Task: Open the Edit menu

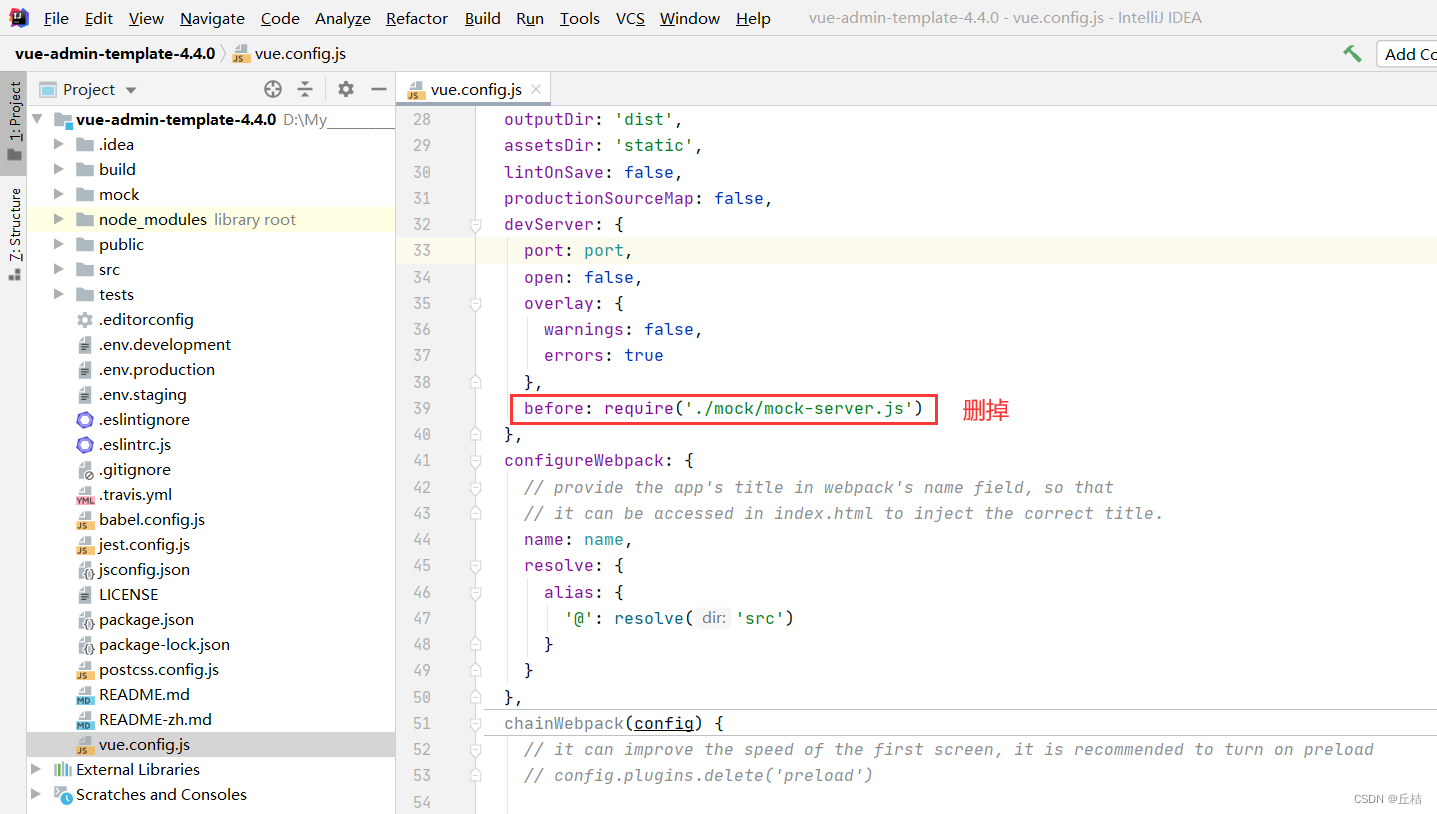Action: [x=99, y=18]
